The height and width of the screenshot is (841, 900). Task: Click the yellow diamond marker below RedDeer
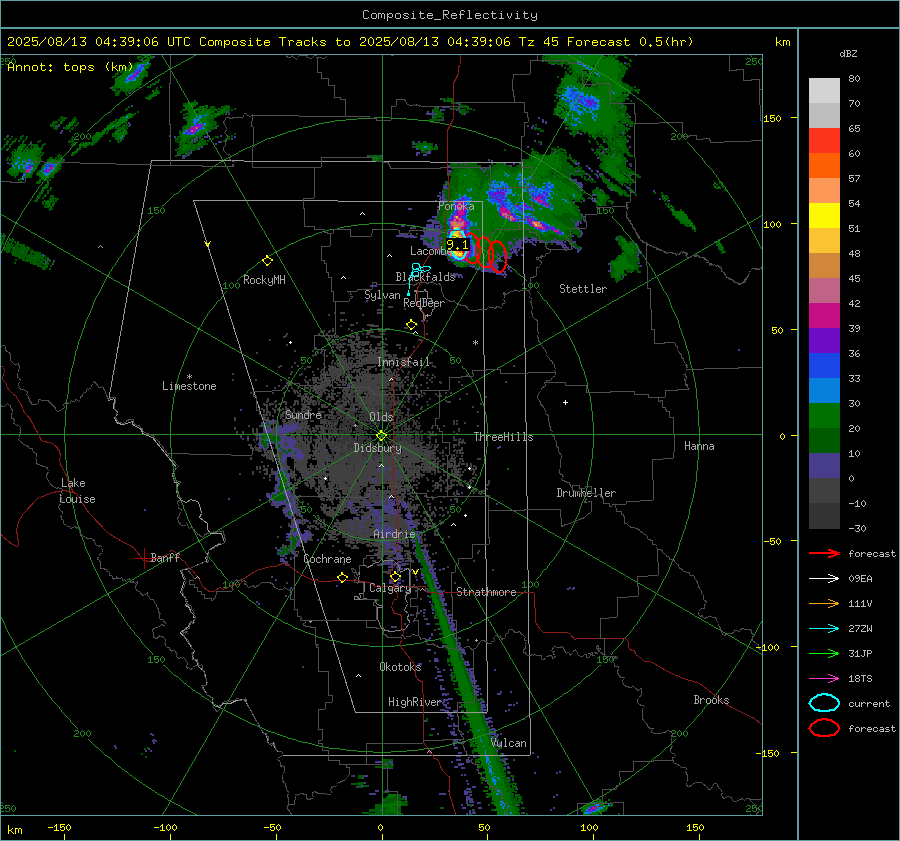pos(411,325)
